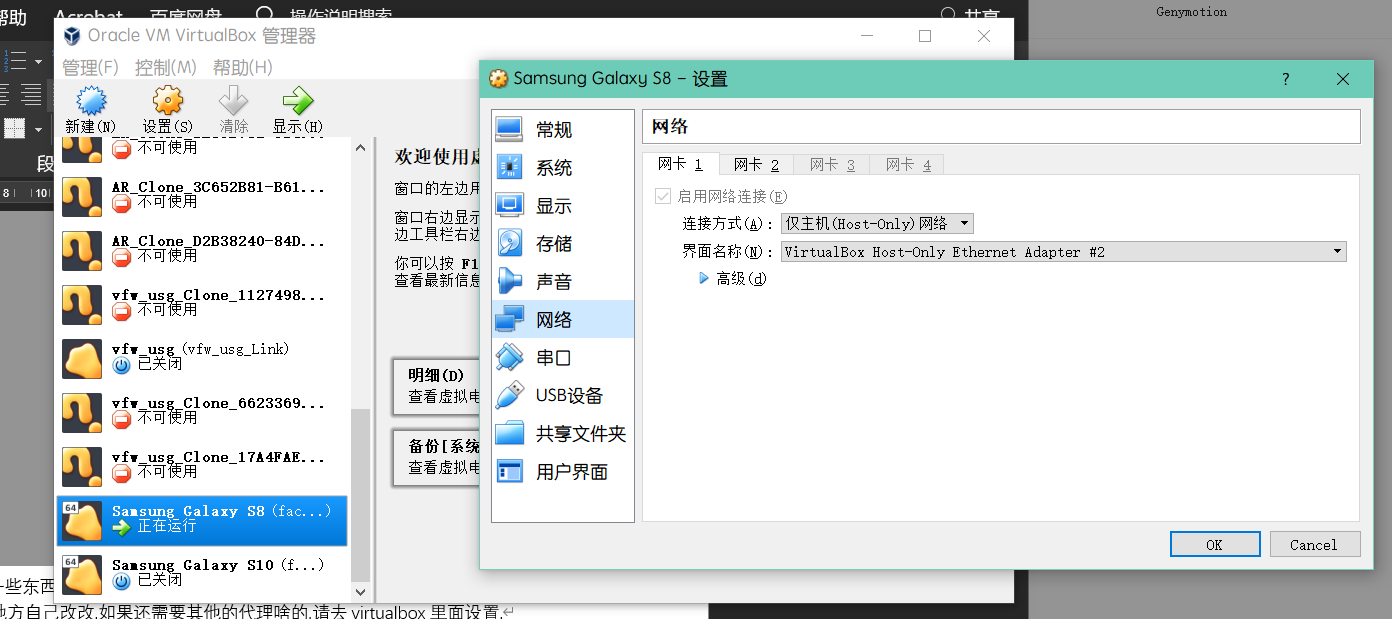Open the 用户界面 User interface category
This screenshot has height=619, width=1392.
tap(563, 472)
